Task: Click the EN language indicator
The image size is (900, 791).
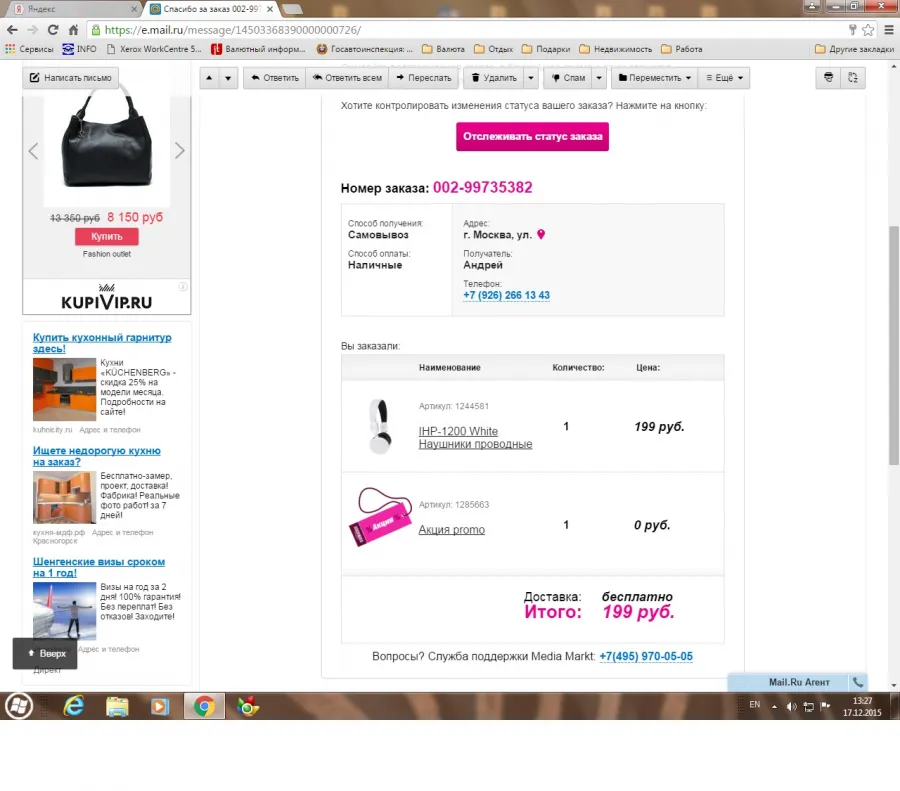Action: click(x=754, y=704)
